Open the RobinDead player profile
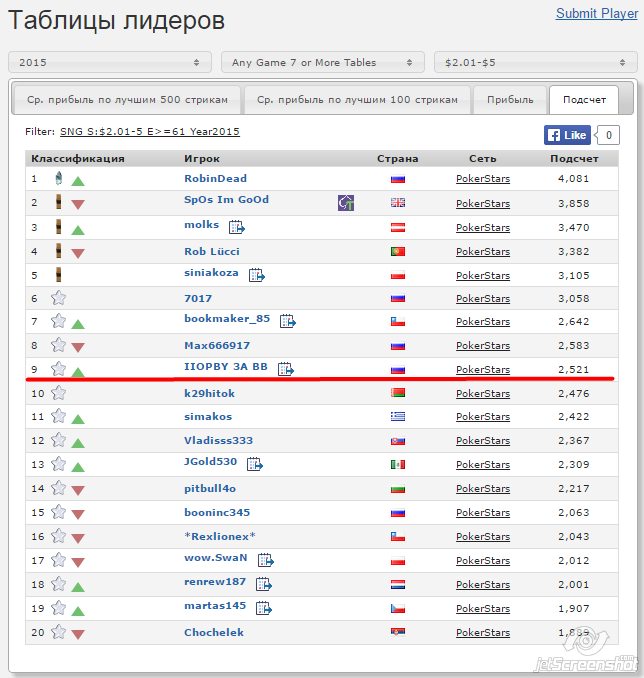644x678 pixels. (215, 178)
